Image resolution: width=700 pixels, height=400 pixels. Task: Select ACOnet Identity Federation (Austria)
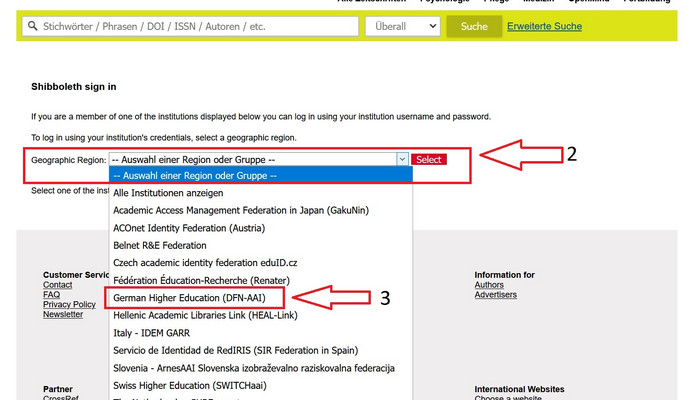click(261, 228)
